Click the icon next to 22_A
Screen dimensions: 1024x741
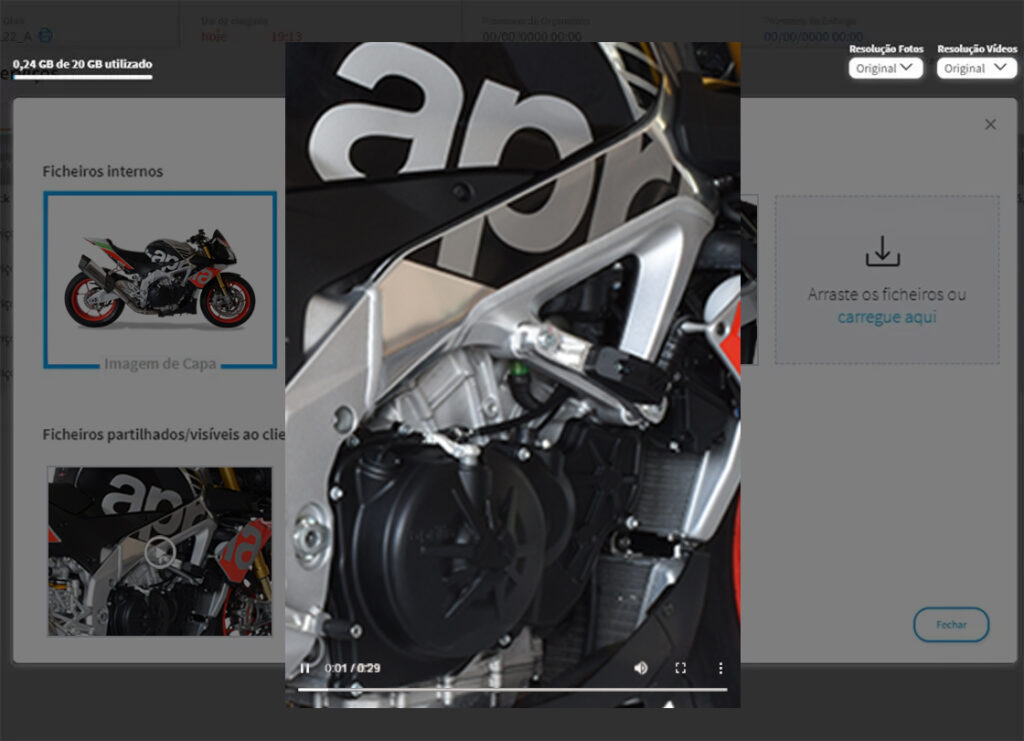45,37
